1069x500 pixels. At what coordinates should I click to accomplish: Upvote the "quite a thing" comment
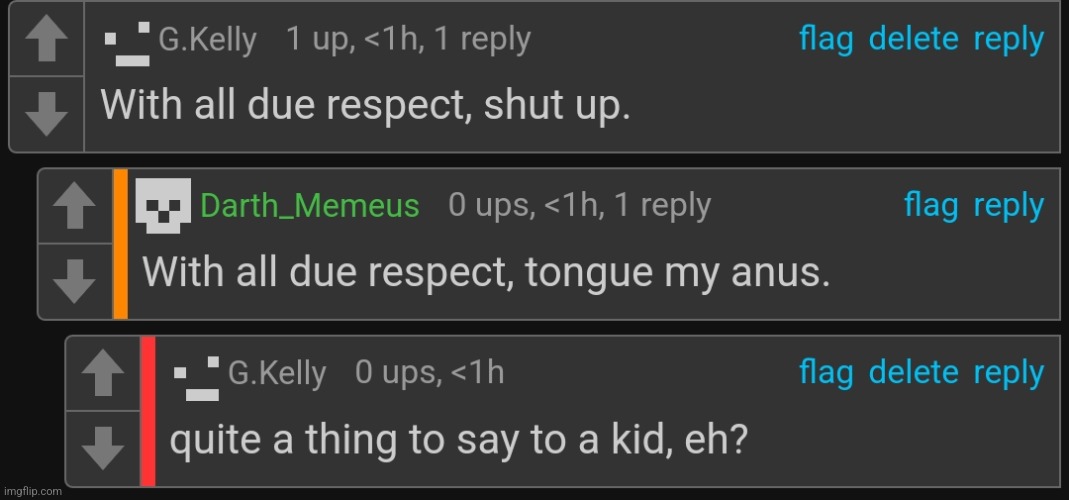[x=102, y=374]
